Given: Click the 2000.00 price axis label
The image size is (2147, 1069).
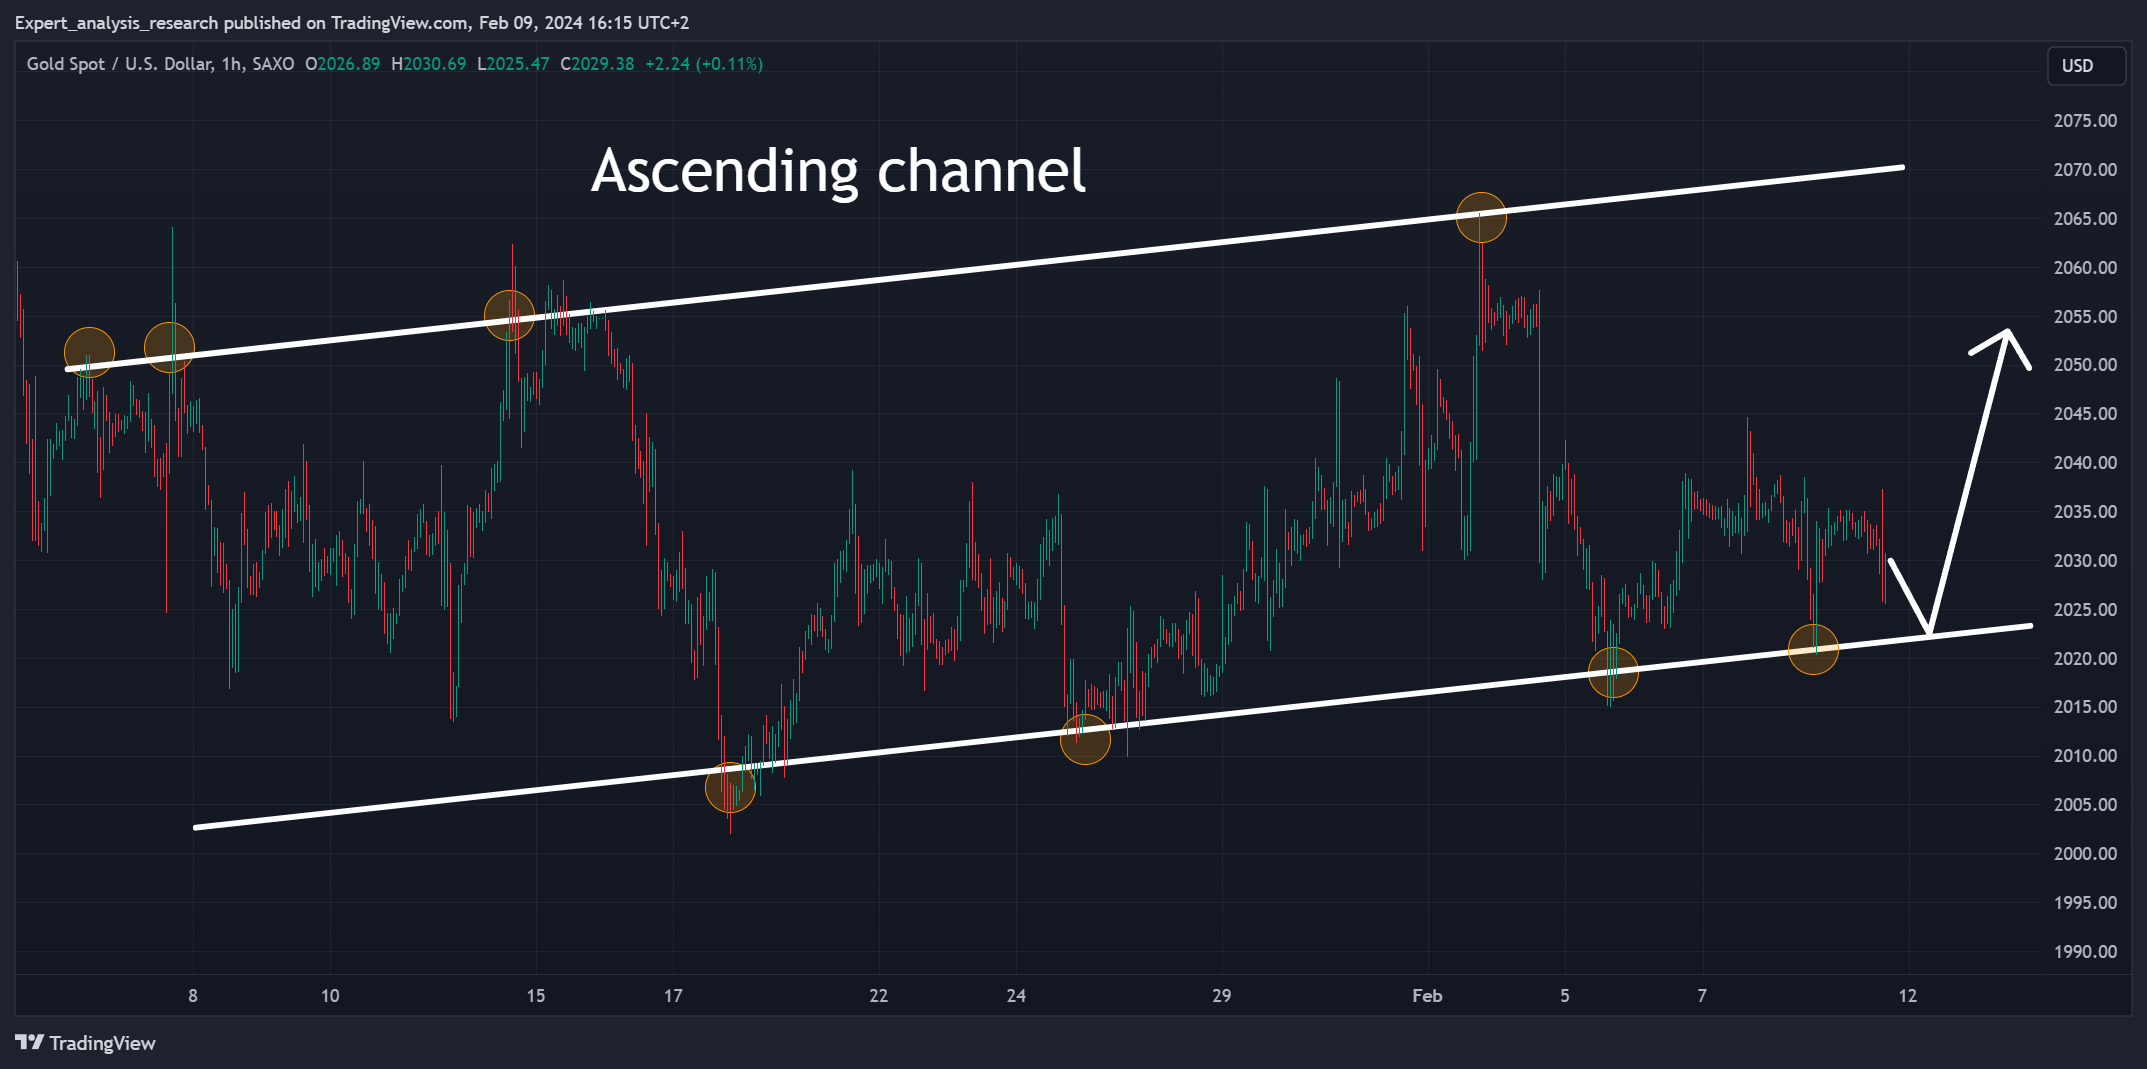Looking at the screenshot, I should pyautogui.click(x=2085, y=854).
